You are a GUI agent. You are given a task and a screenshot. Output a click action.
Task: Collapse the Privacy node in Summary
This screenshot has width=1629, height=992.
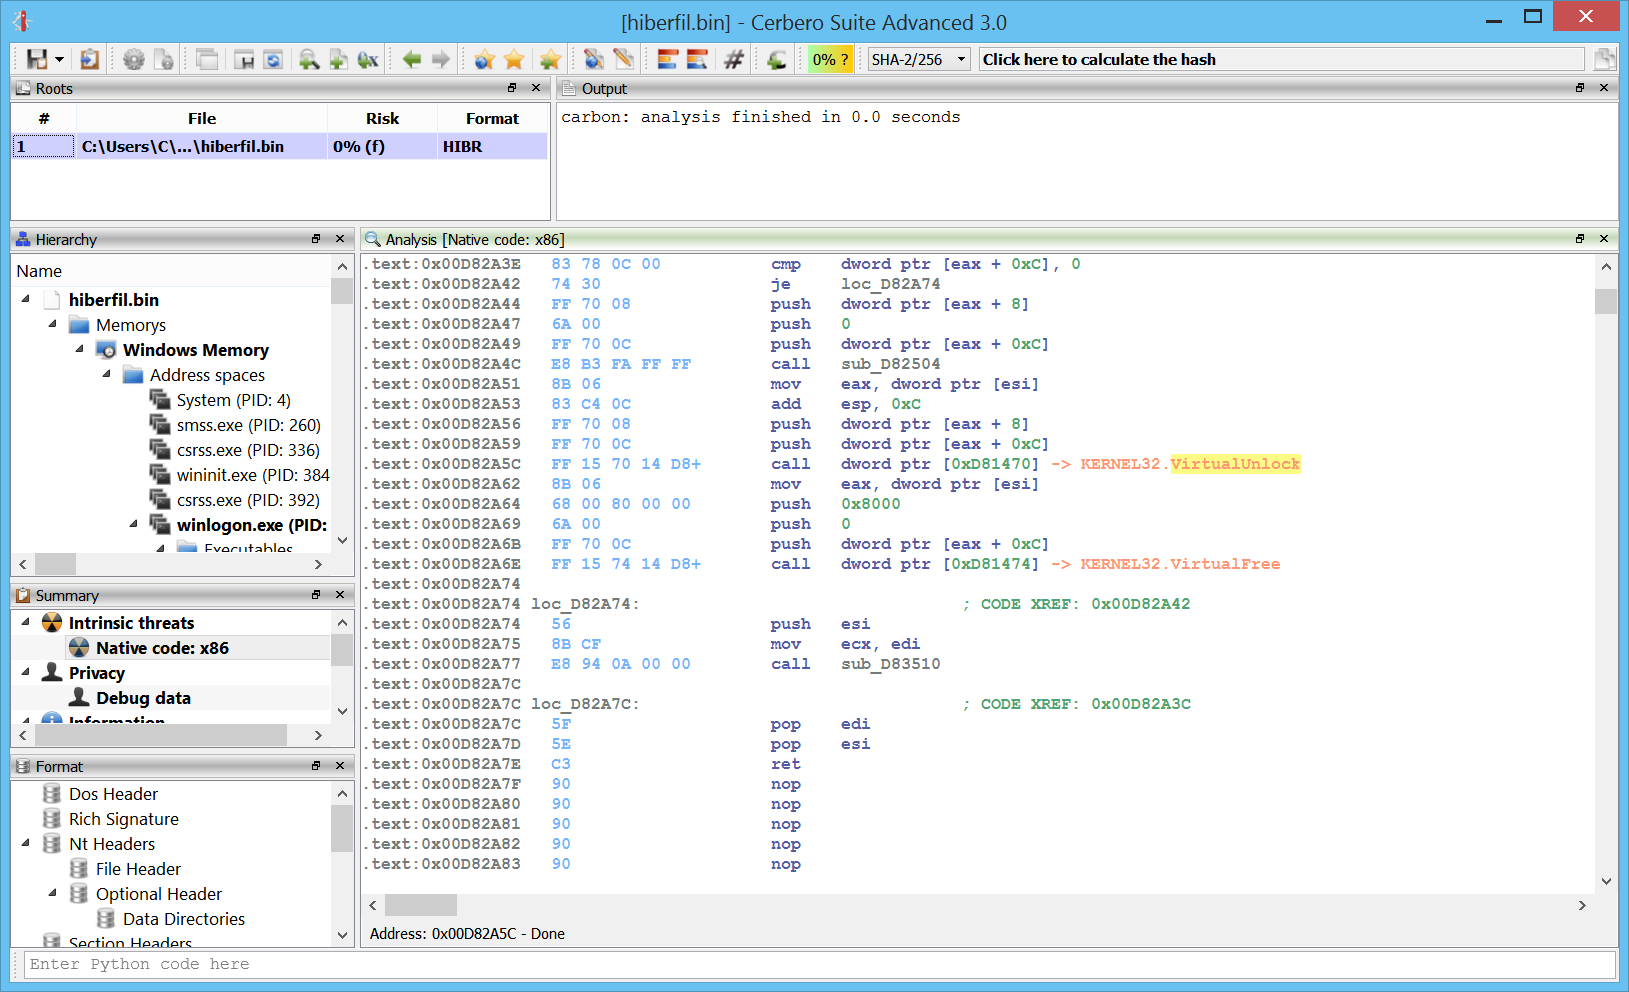point(26,672)
